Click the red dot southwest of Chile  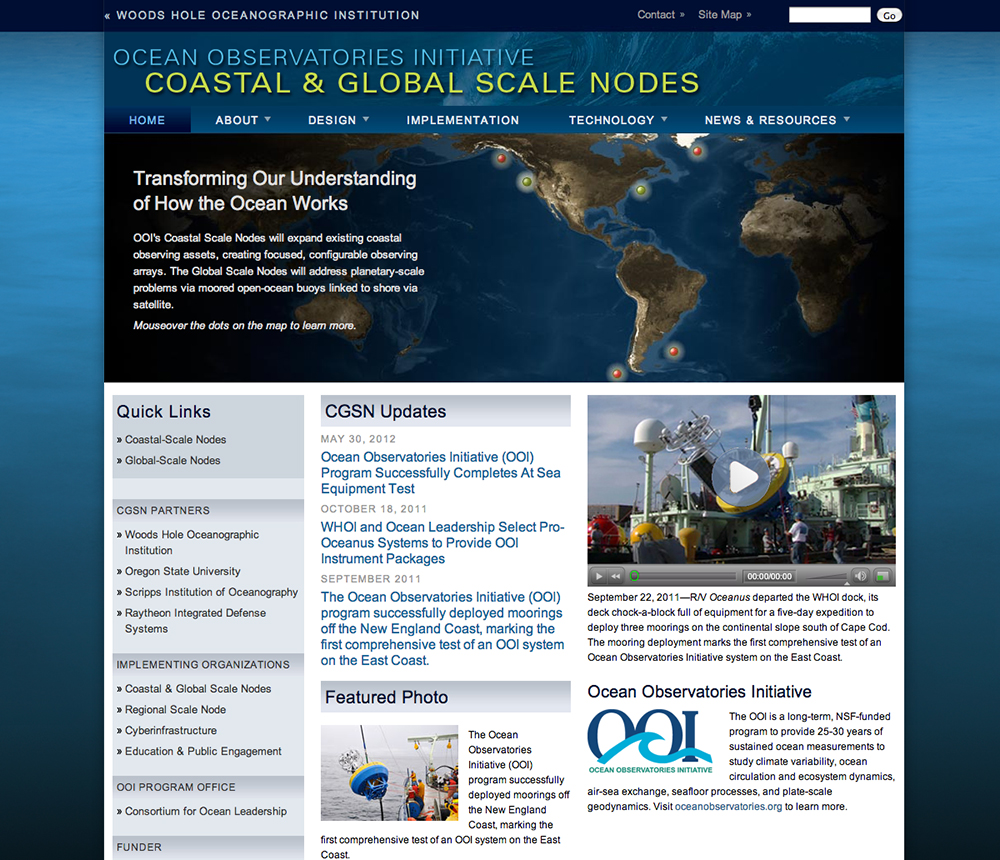(616, 373)
